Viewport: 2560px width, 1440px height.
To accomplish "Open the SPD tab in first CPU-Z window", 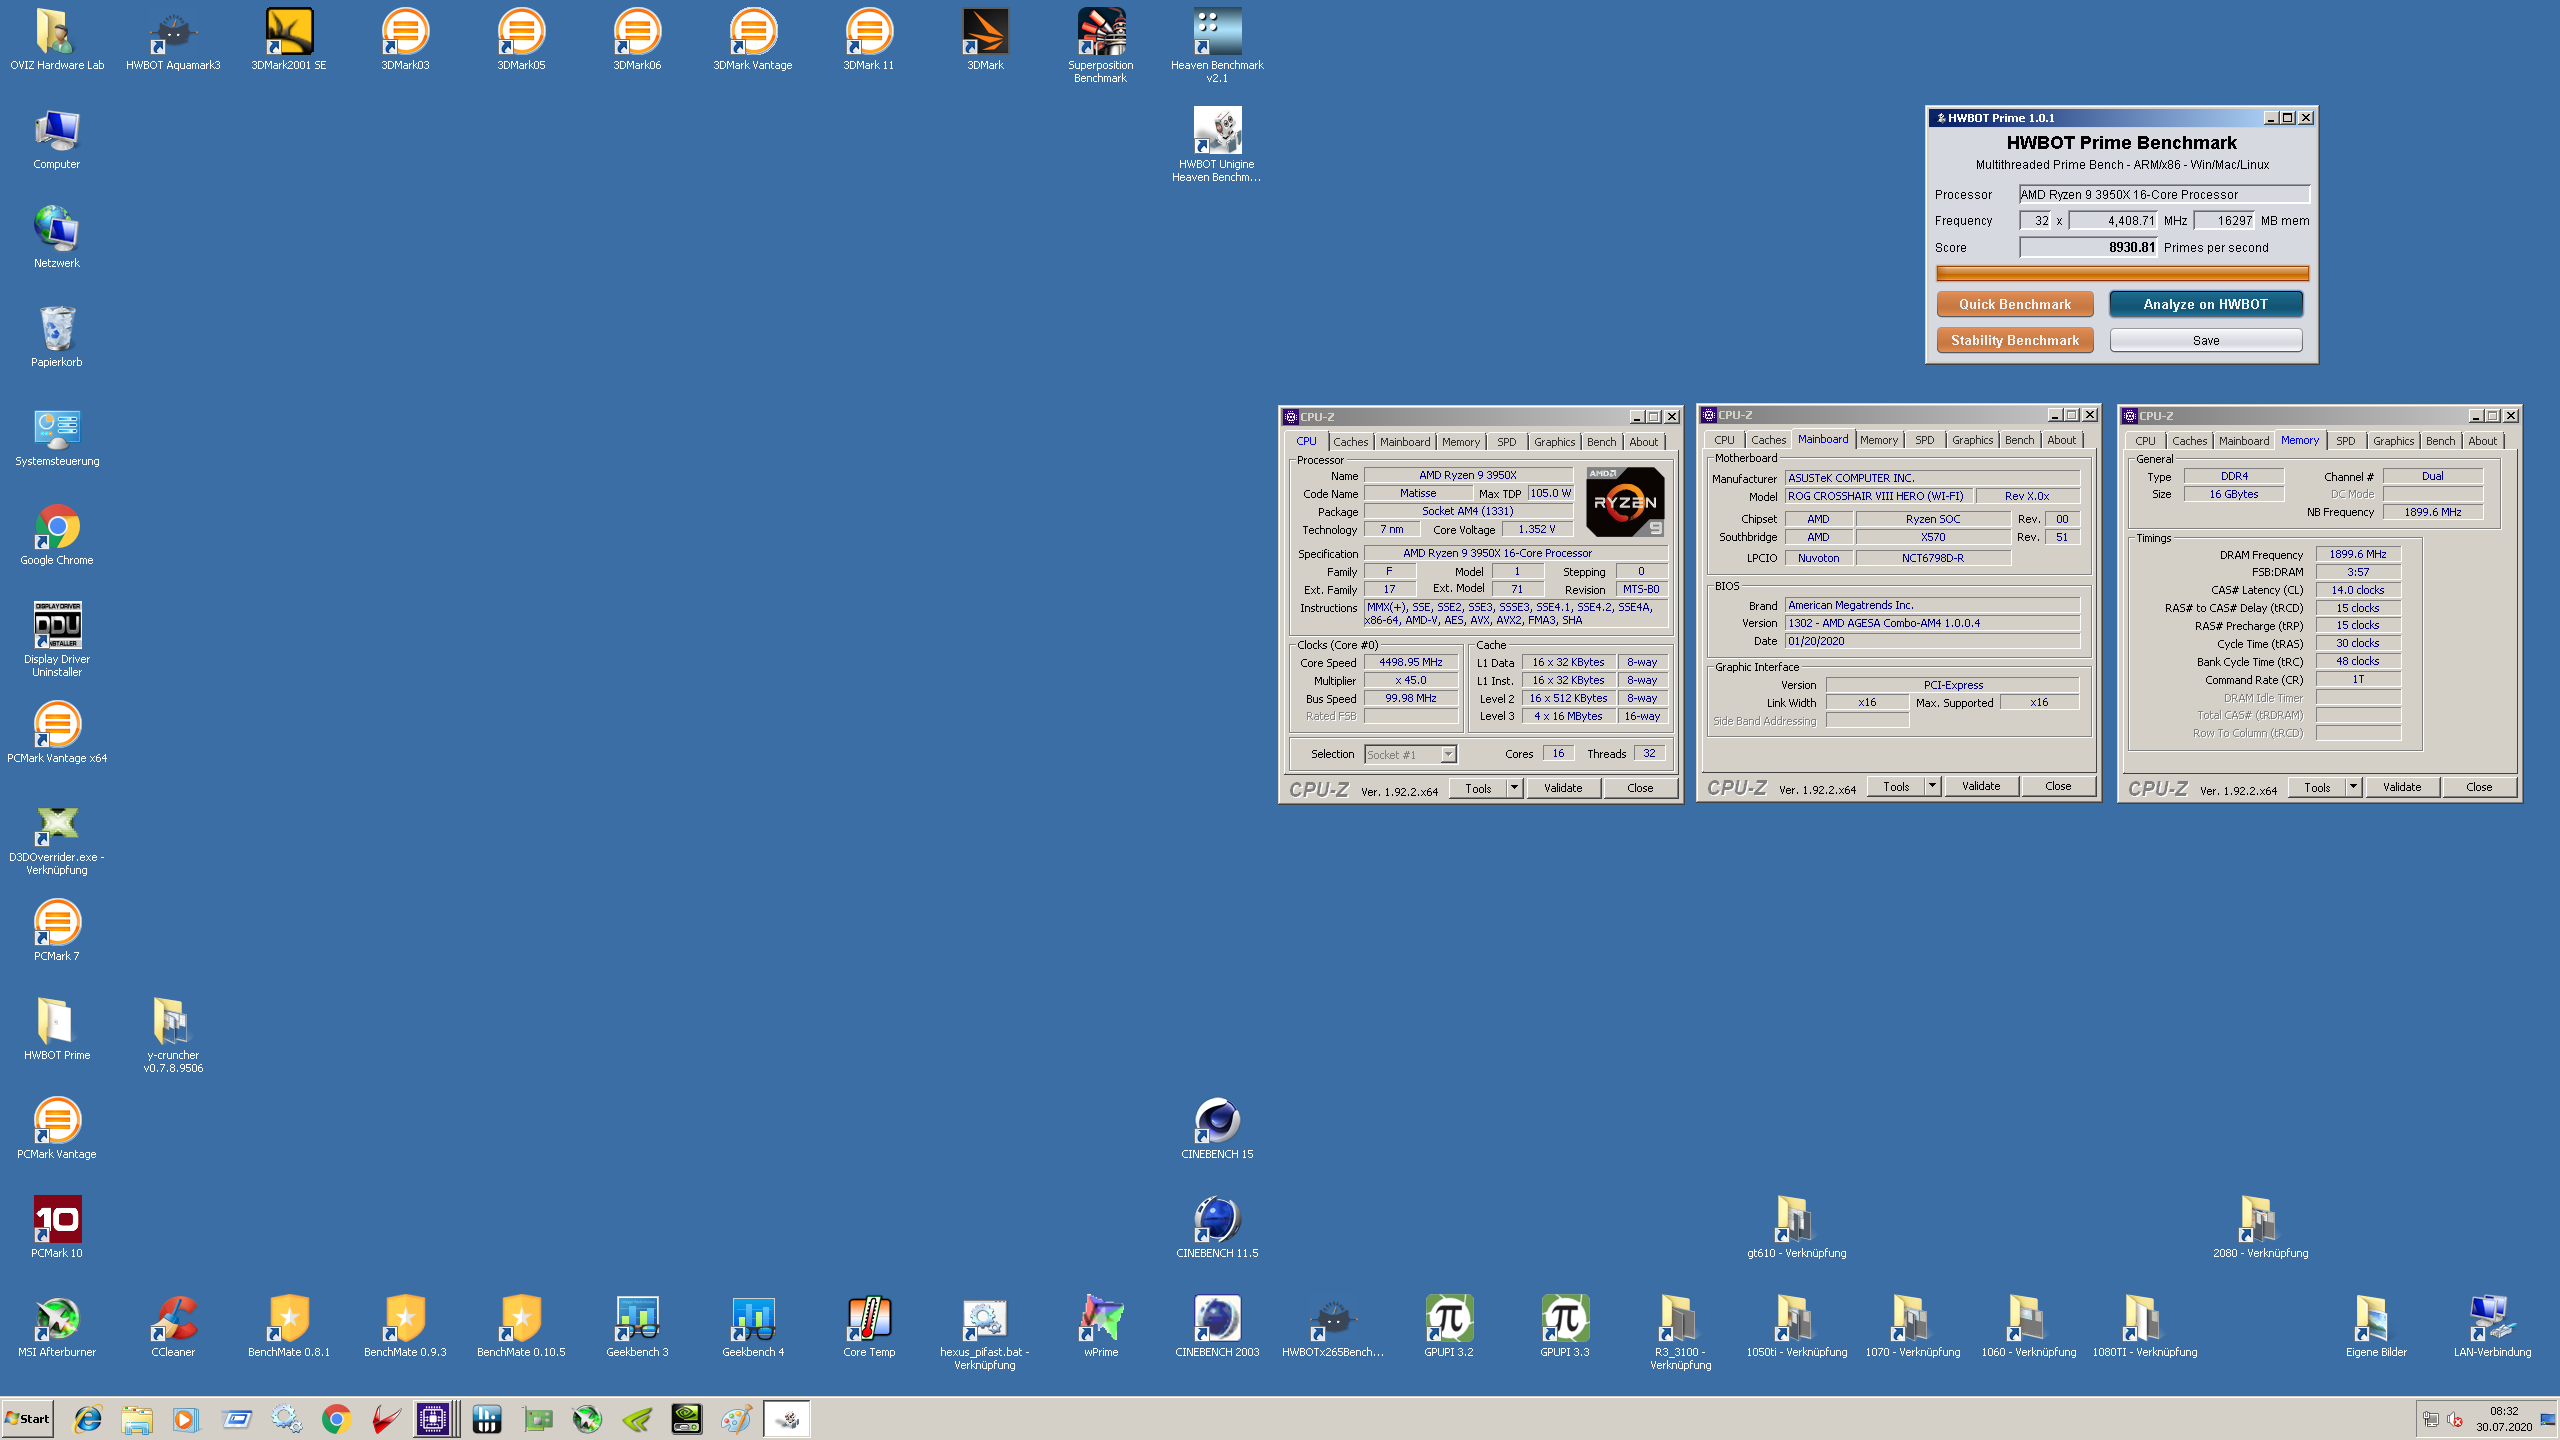I will point(1506,442).
